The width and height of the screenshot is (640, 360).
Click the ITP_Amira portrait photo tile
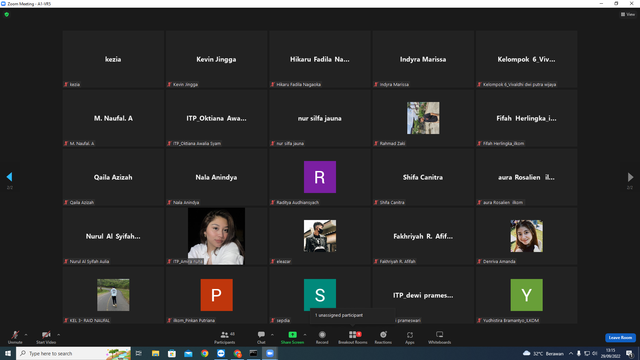(216, 236)
